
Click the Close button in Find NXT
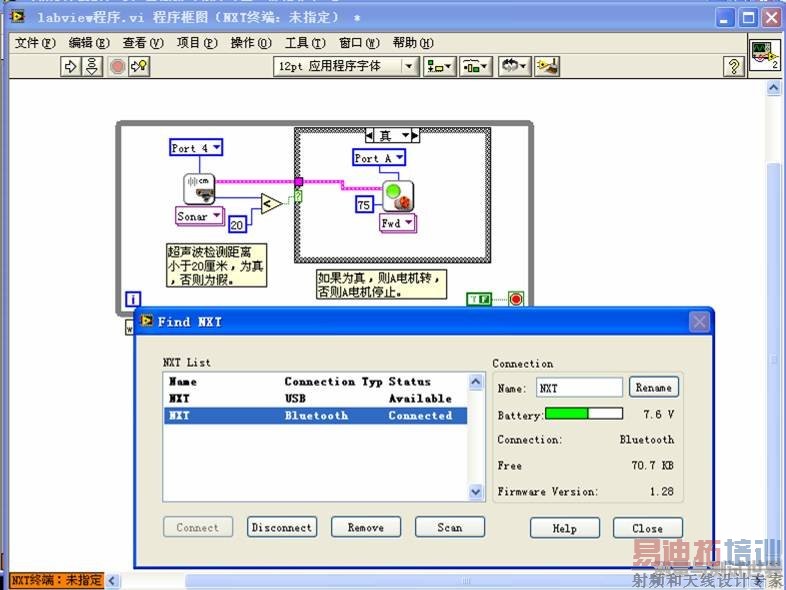(648, 528)
